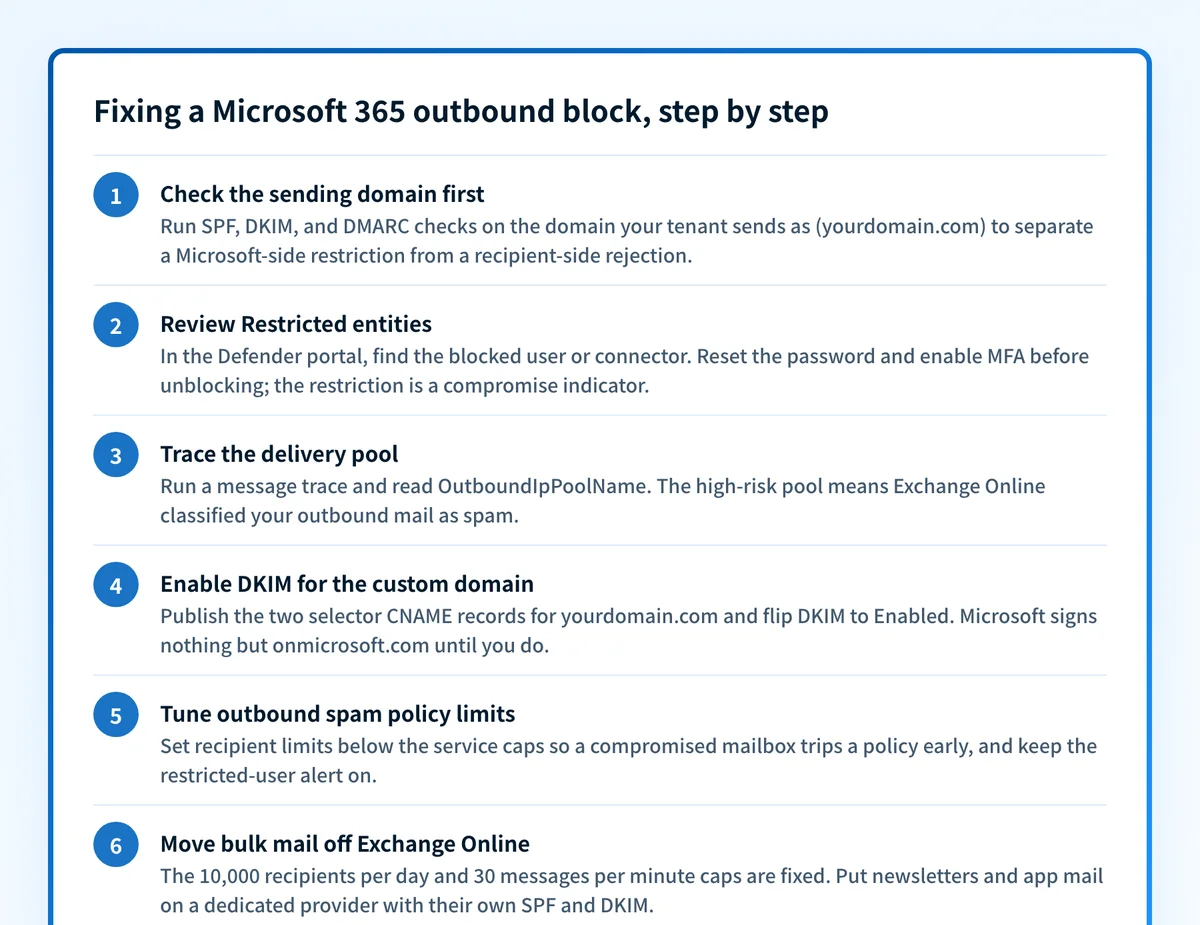Click the heading "Move bulk mail off Exchange Online"
Image resolution: width=1200 pixels, height=925 pixels.
pyautogui.click(x=345, y=844)
